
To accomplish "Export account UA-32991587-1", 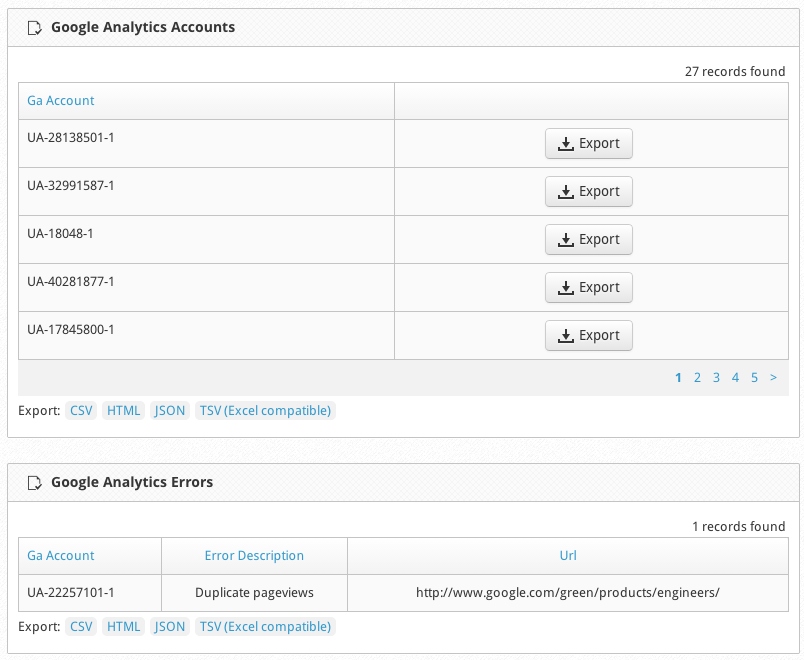I will click(589, 191).
